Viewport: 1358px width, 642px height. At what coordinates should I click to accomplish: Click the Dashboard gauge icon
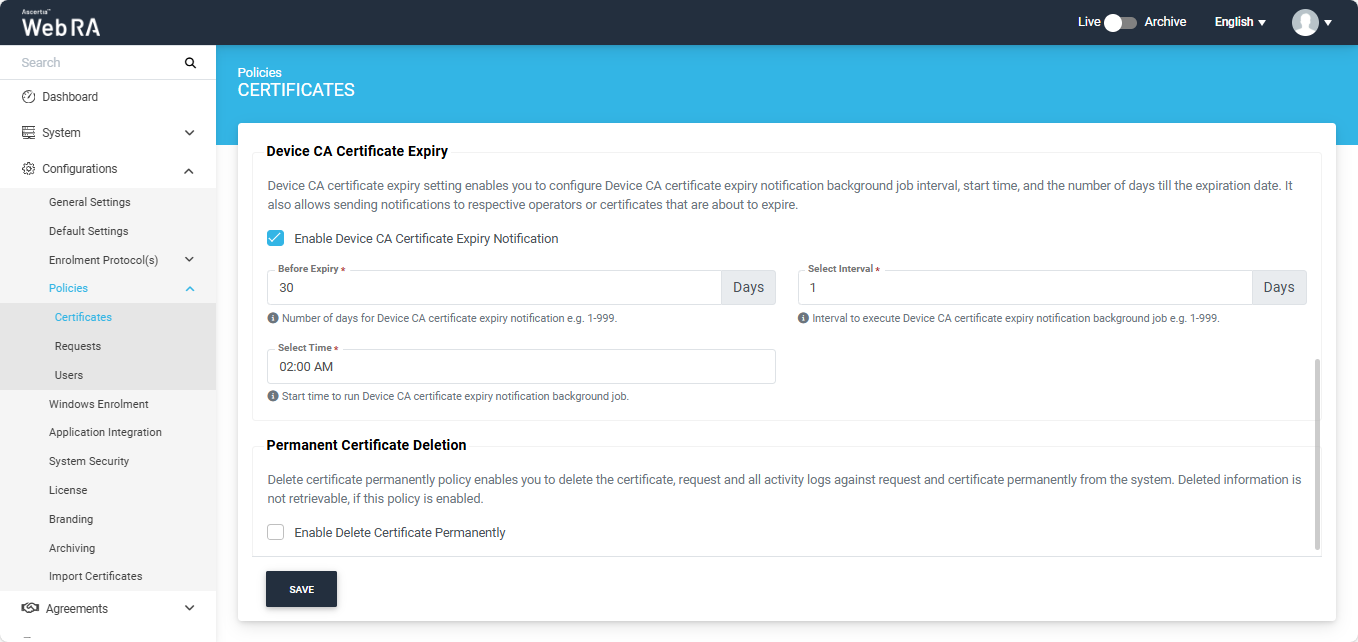coord(29,97)
